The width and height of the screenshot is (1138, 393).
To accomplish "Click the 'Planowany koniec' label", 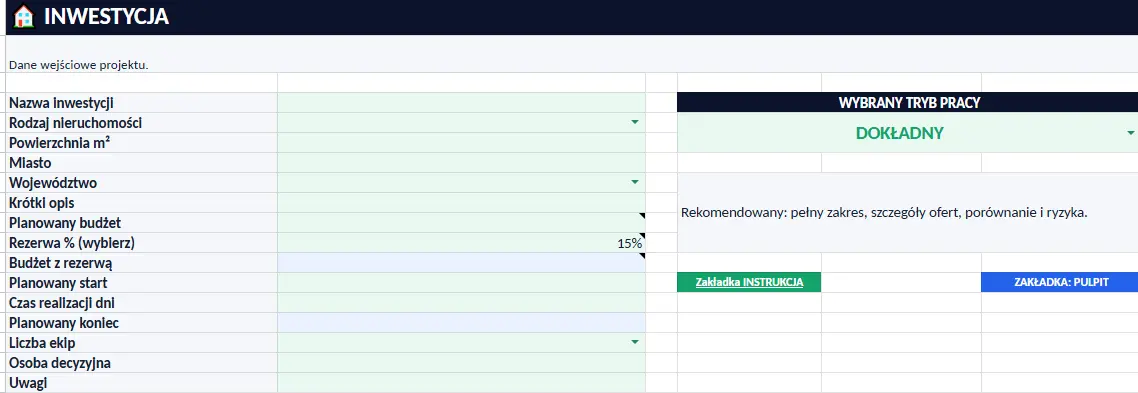I will coord(64,323).
